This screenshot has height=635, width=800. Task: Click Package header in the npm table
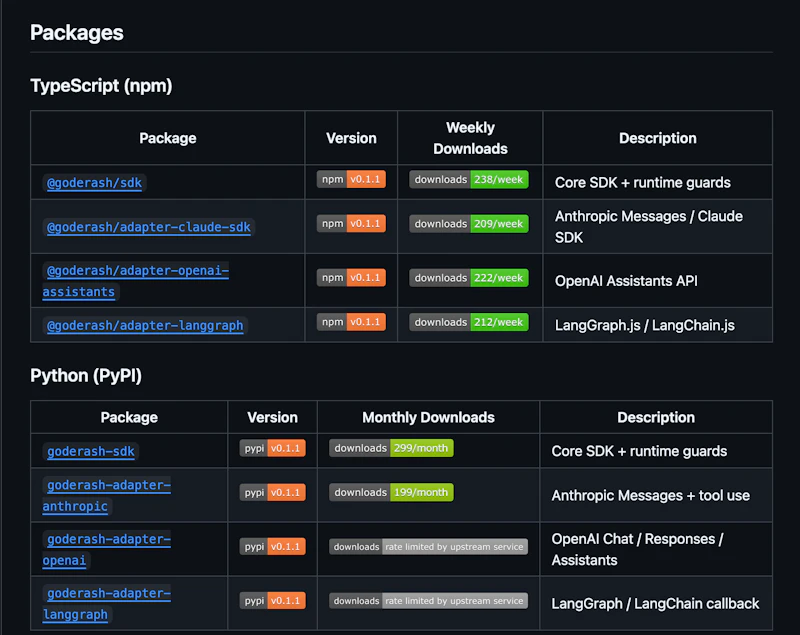168,138
